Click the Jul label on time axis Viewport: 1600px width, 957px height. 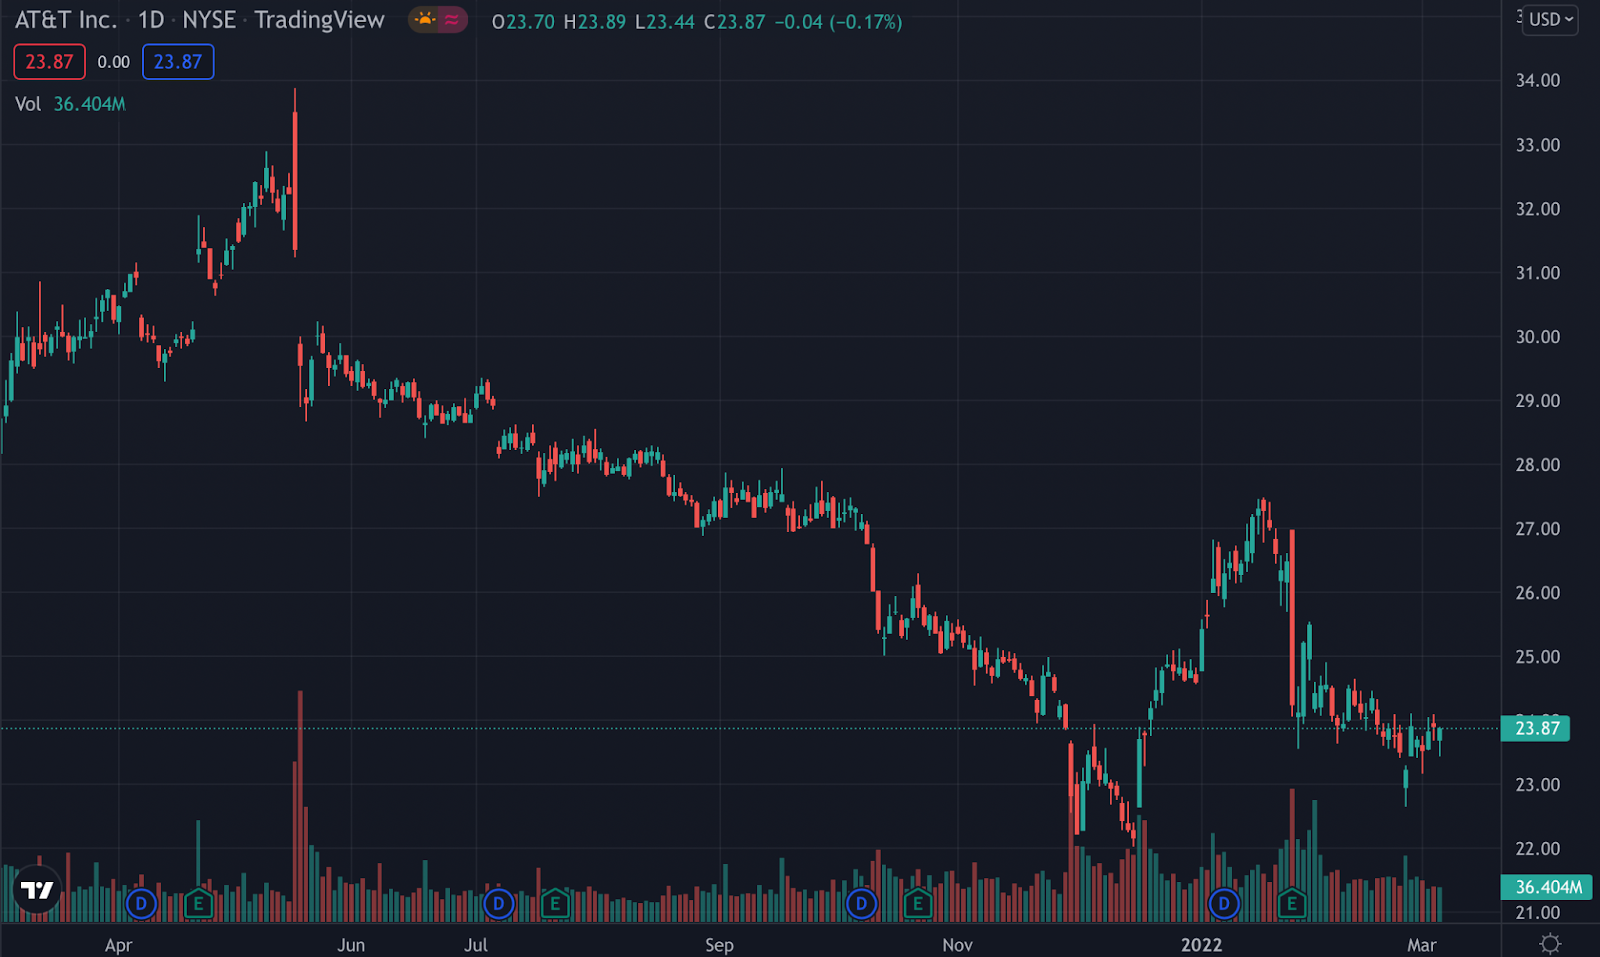(476, 945)
